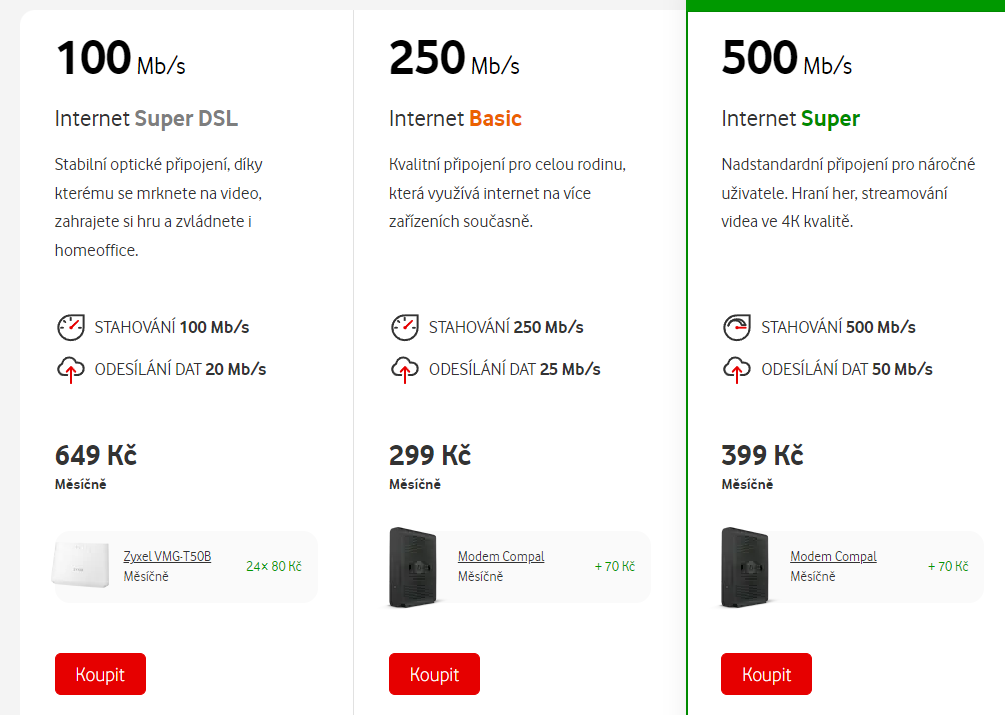
Task: Click the upload cloud icon for 25 Mb/s
Action: pos(404,369)
